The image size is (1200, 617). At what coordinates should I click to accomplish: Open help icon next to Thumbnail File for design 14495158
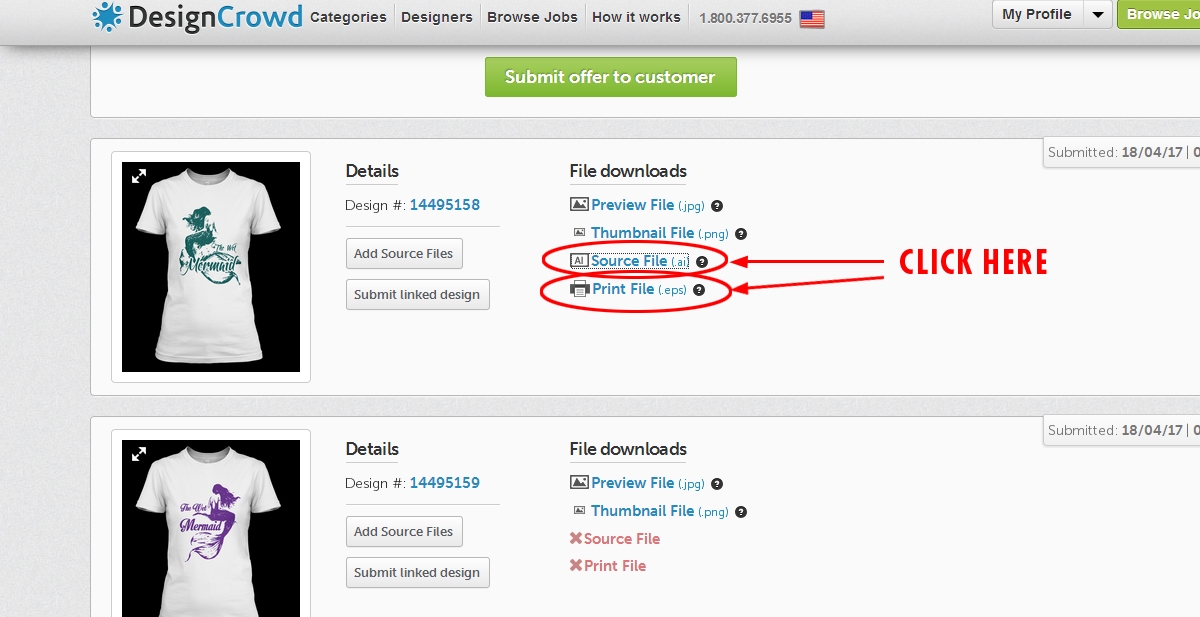tap(741, 234)
